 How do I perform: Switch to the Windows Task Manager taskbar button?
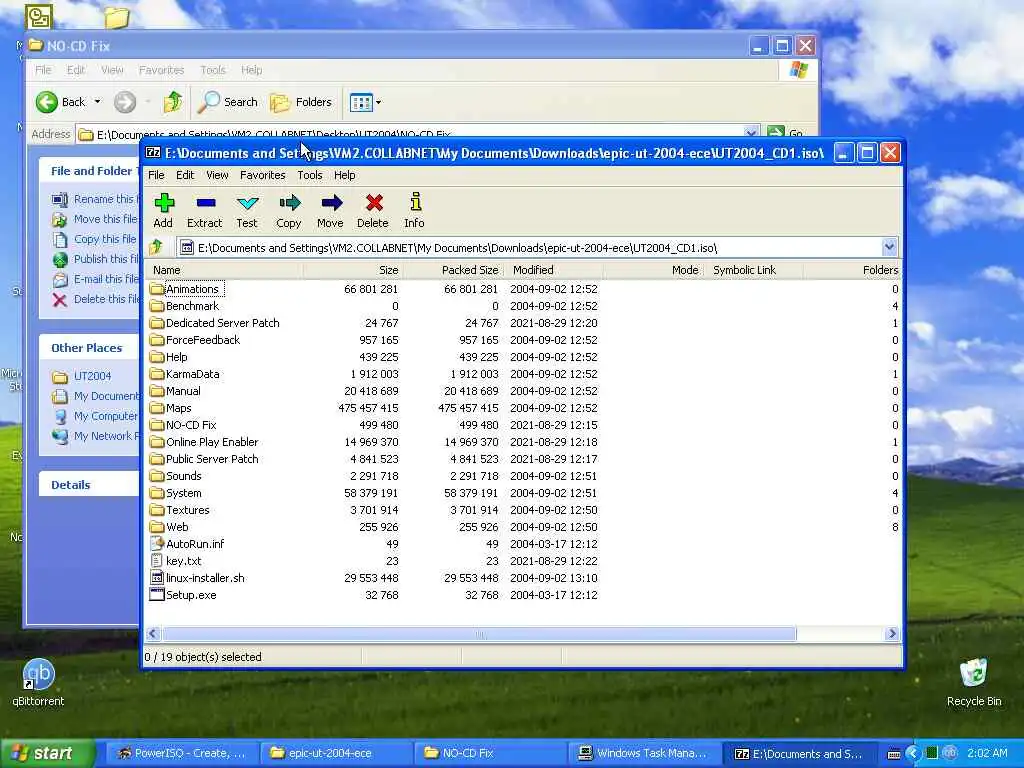(x=643, y=754)
